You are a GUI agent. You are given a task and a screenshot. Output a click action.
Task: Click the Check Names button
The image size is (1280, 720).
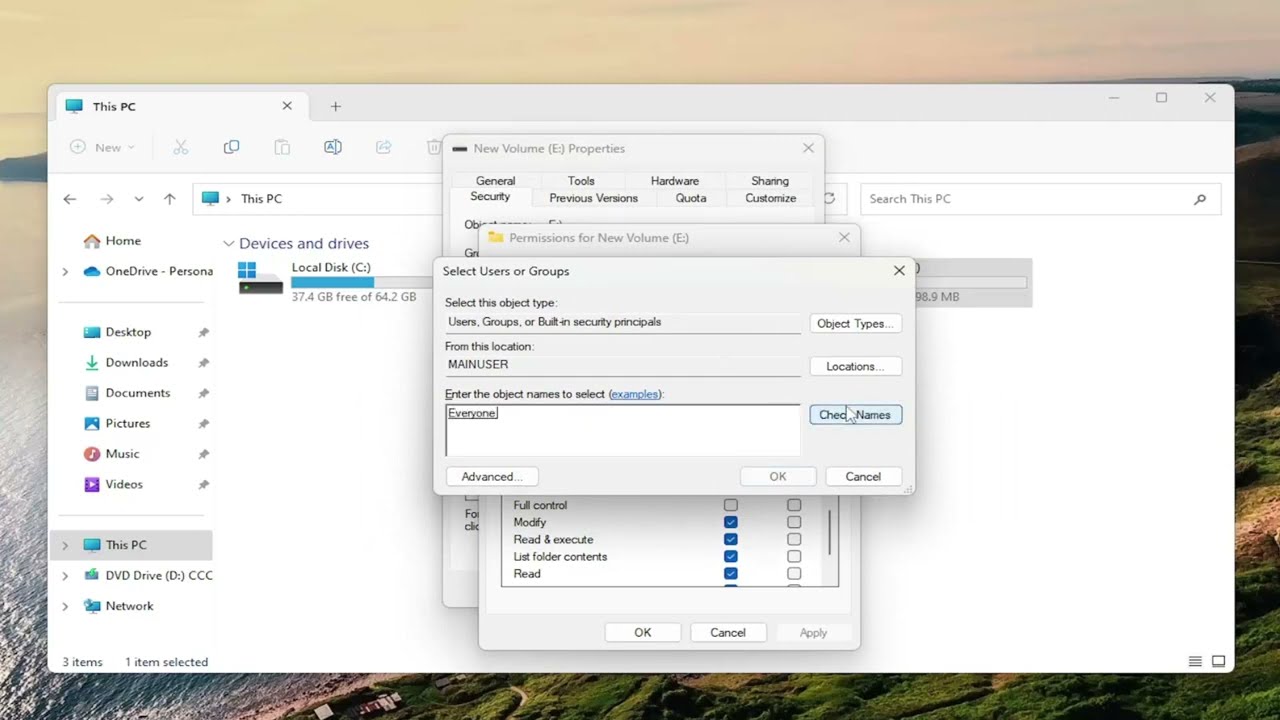tap(855, 415)
